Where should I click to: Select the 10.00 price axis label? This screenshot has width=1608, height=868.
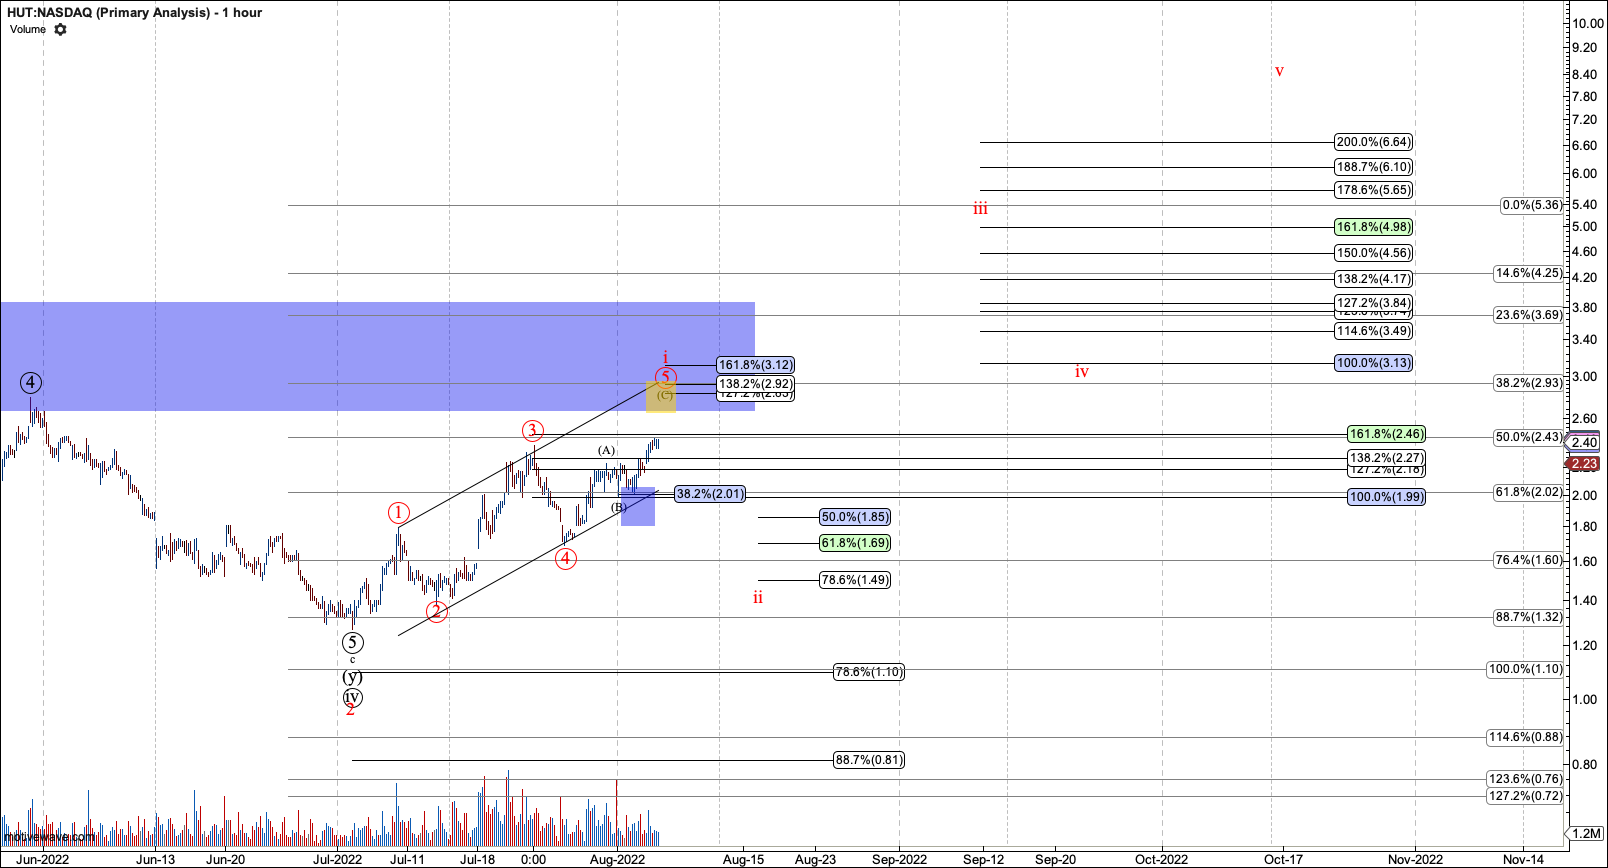1588,23
